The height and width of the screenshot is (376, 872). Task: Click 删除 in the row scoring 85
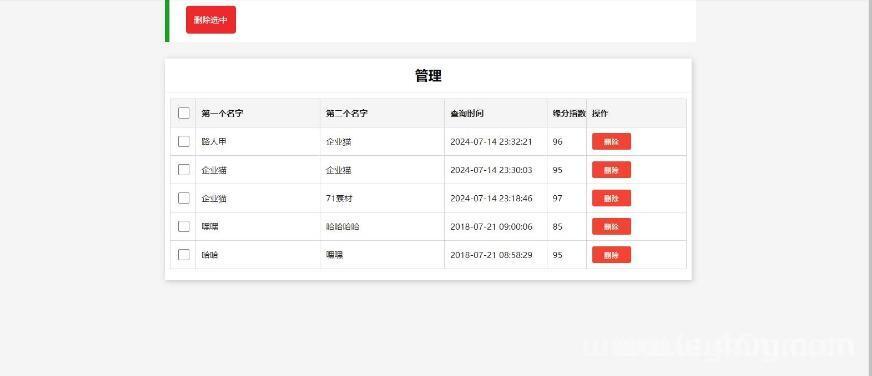click(611, 226)
